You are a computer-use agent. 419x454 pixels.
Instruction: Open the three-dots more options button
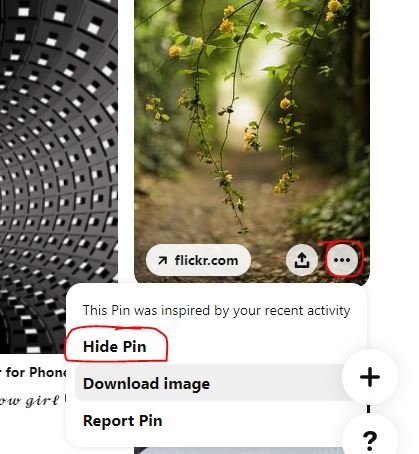342,260
